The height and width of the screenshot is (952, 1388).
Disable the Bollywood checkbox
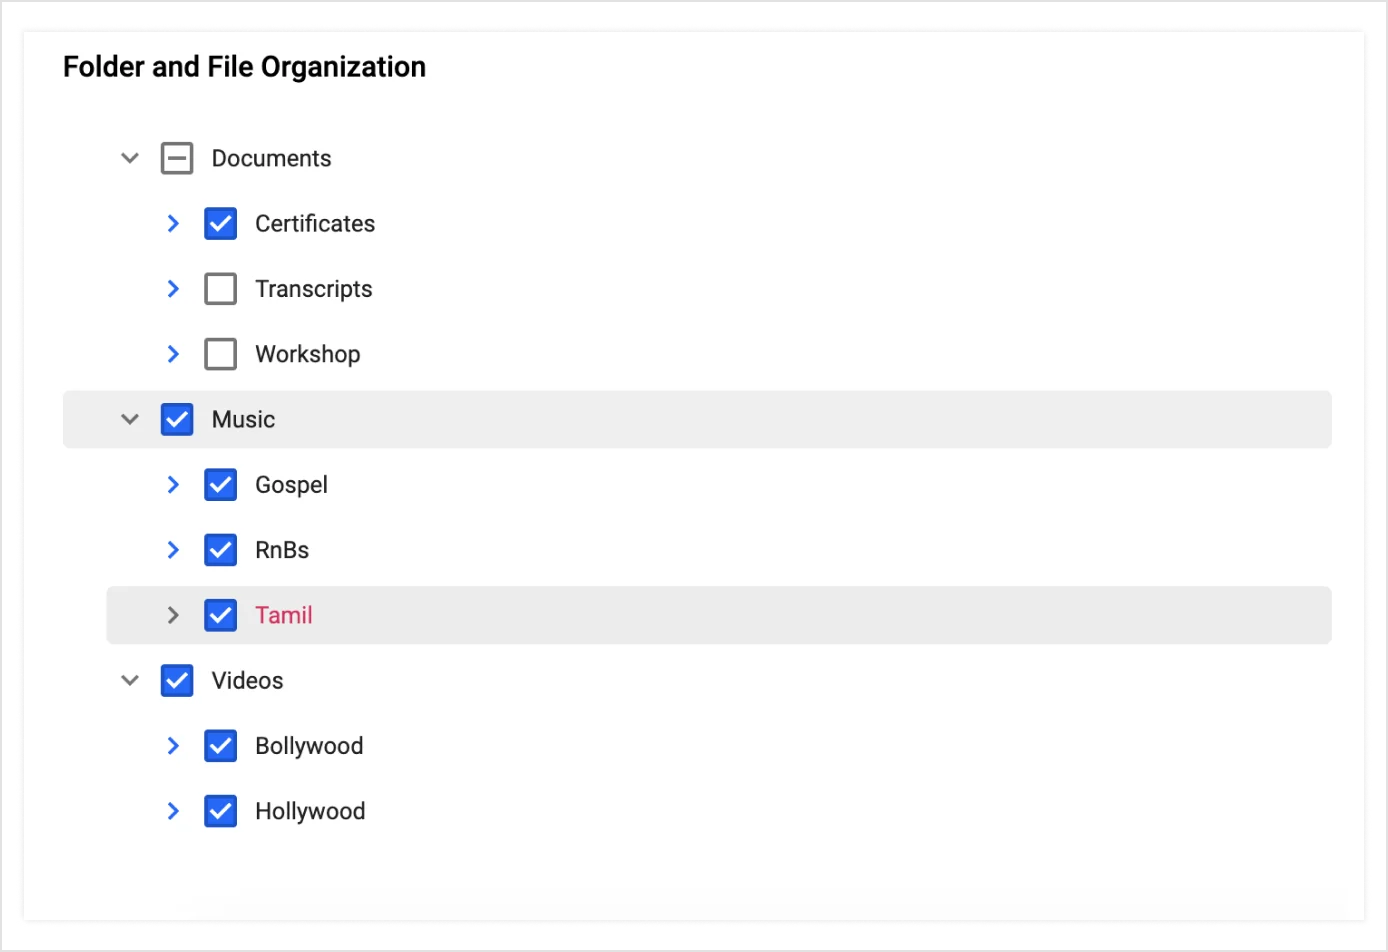click(220, 745)
